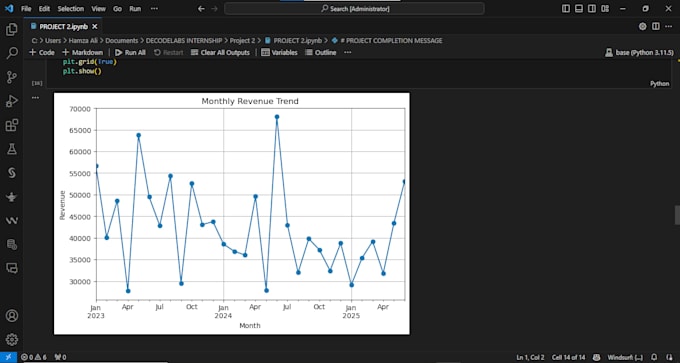The width and height of the screenshot is (680, 363).
Task: Open the Testing flask view
Action: coord(12,149)
